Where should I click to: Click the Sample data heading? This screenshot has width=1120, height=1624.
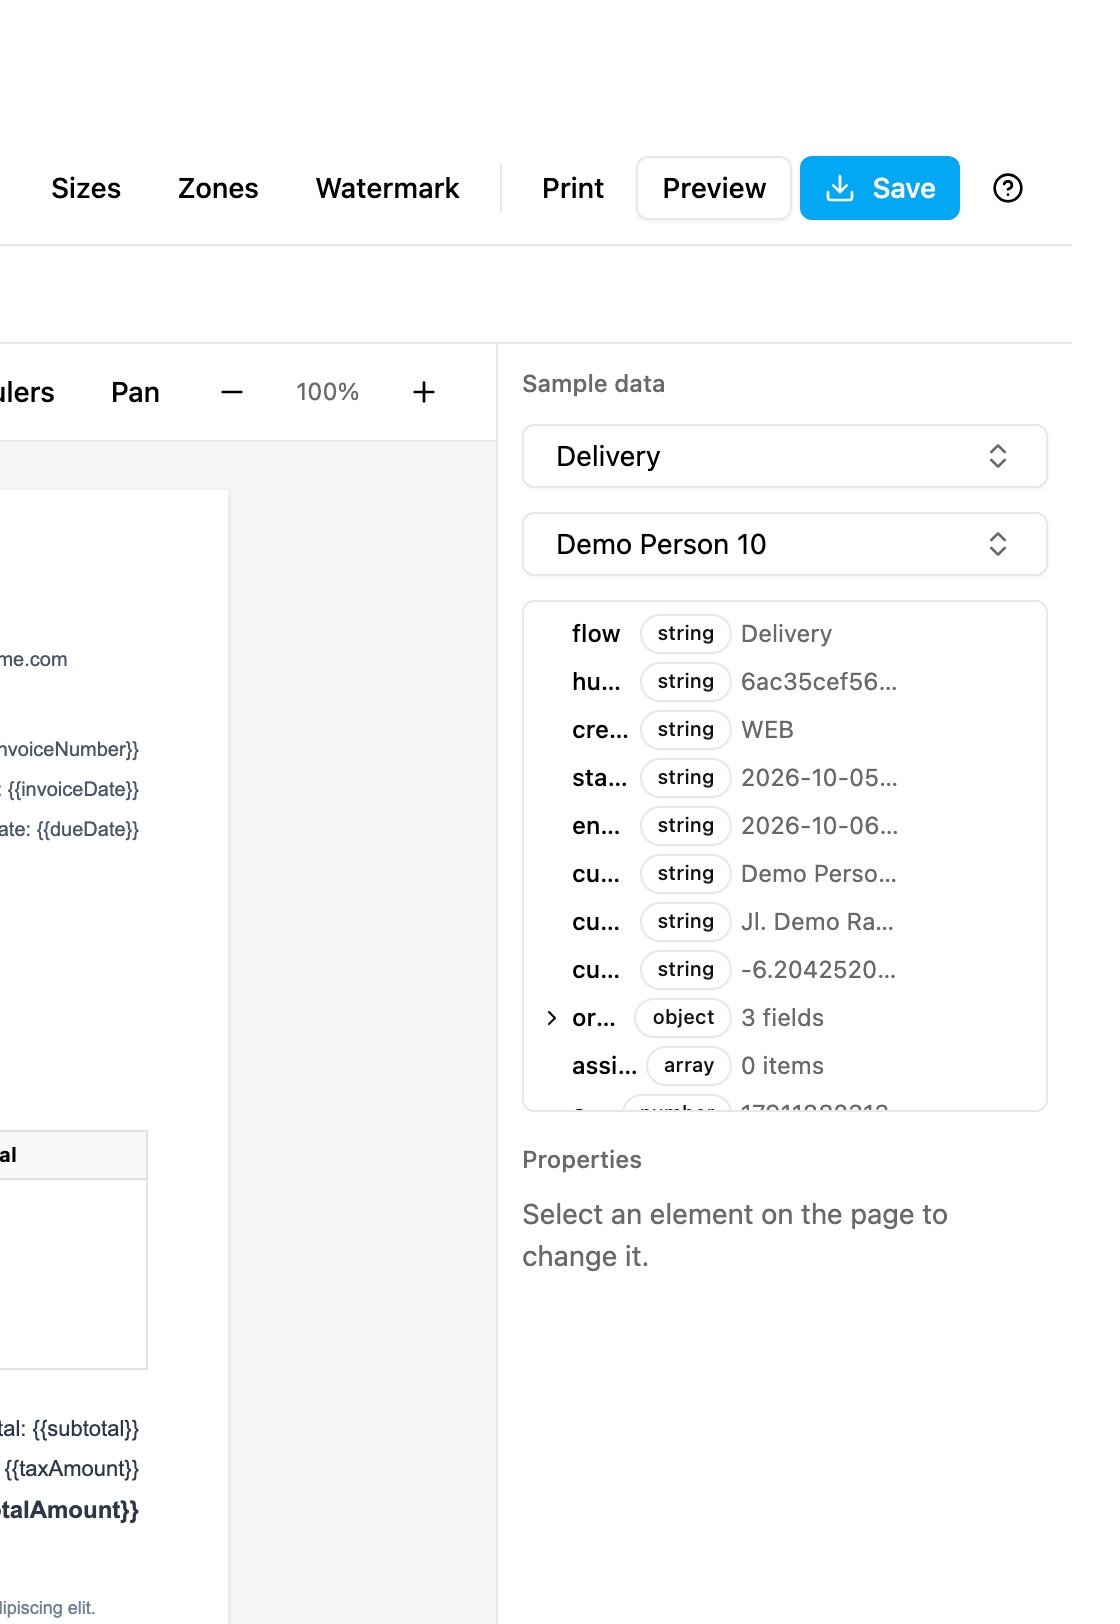(x=593, y=384)
